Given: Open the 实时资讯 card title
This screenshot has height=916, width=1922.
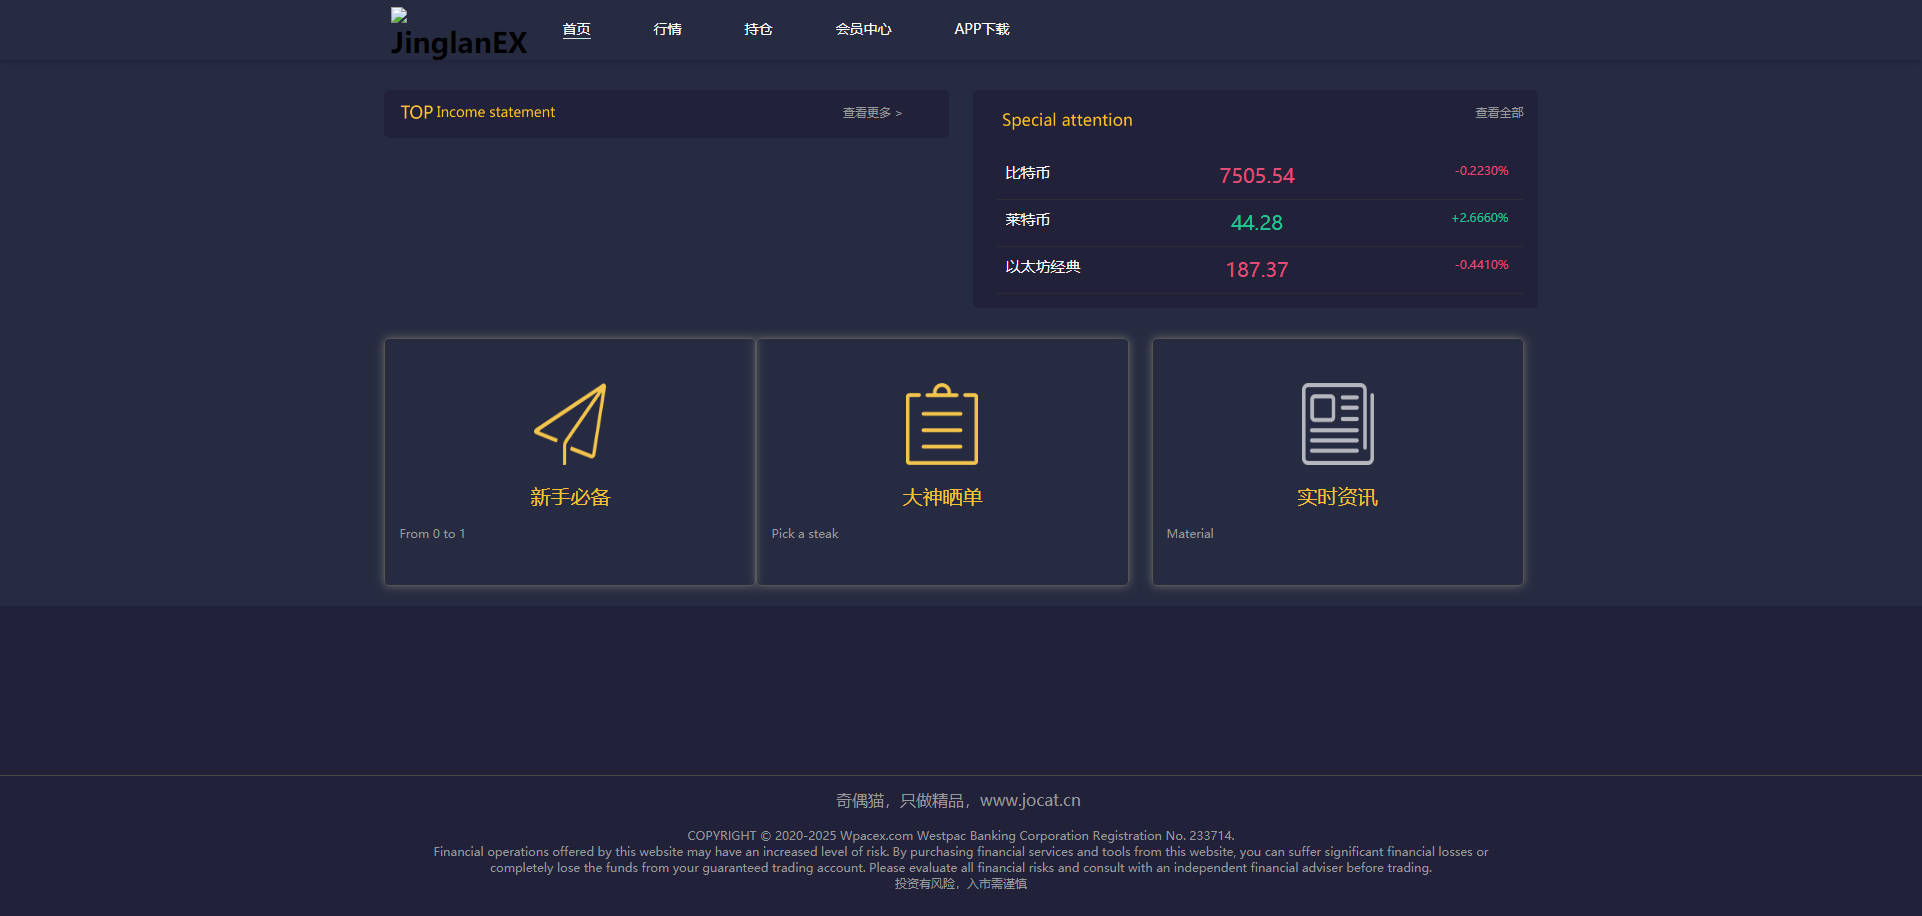Looking at the screenshot, I should pos(1338,497).
